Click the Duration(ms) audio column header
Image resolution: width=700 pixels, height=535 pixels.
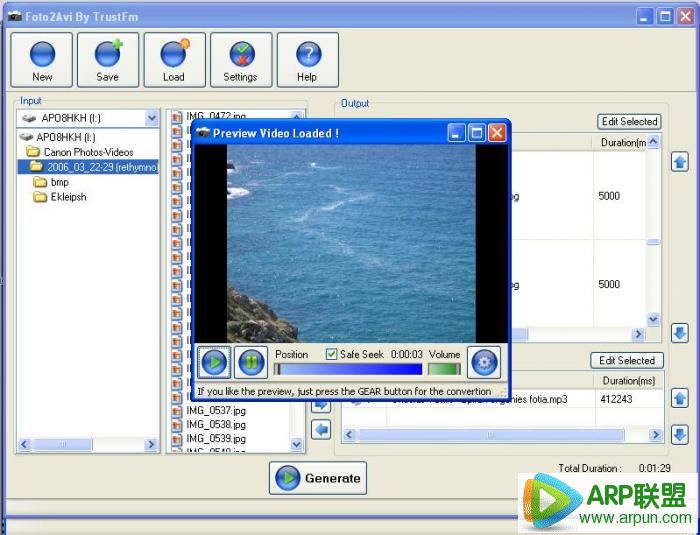tap(629, 381)
